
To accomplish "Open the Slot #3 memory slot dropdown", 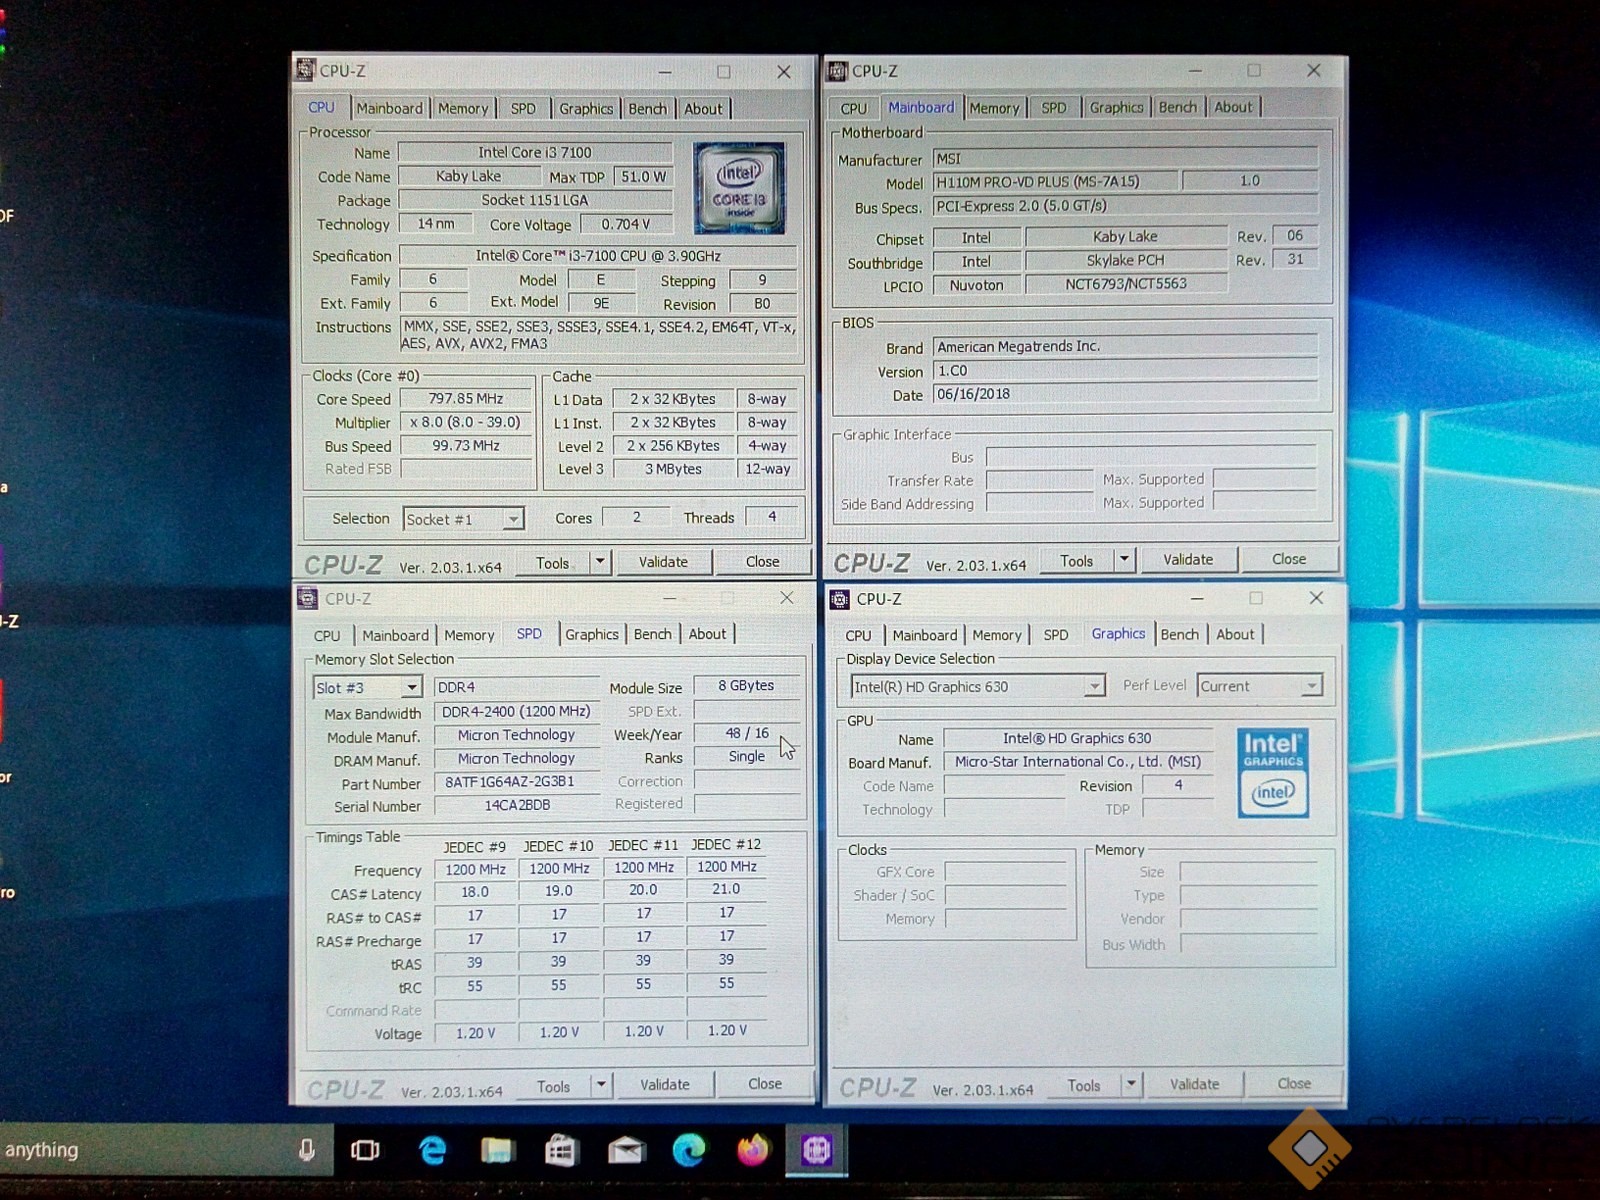I will point(411,687).
